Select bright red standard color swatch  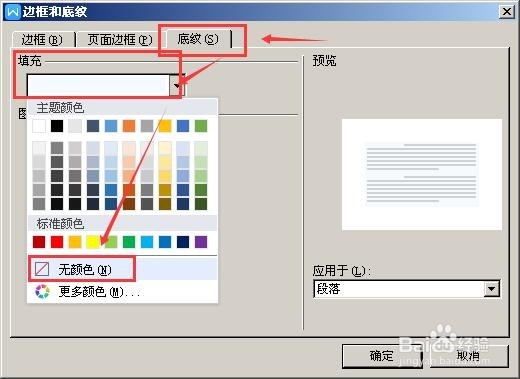pyautogui.click(x=57, y=242)
